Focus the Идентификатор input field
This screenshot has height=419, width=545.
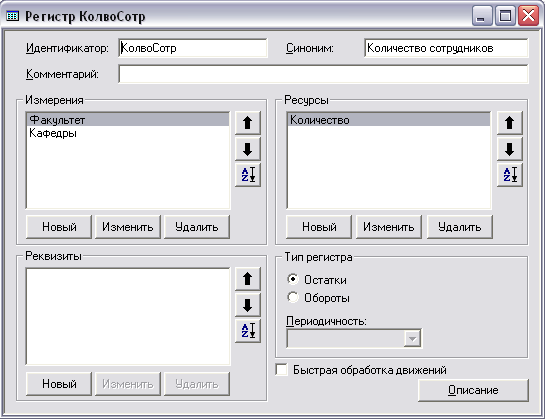point(193,48)
